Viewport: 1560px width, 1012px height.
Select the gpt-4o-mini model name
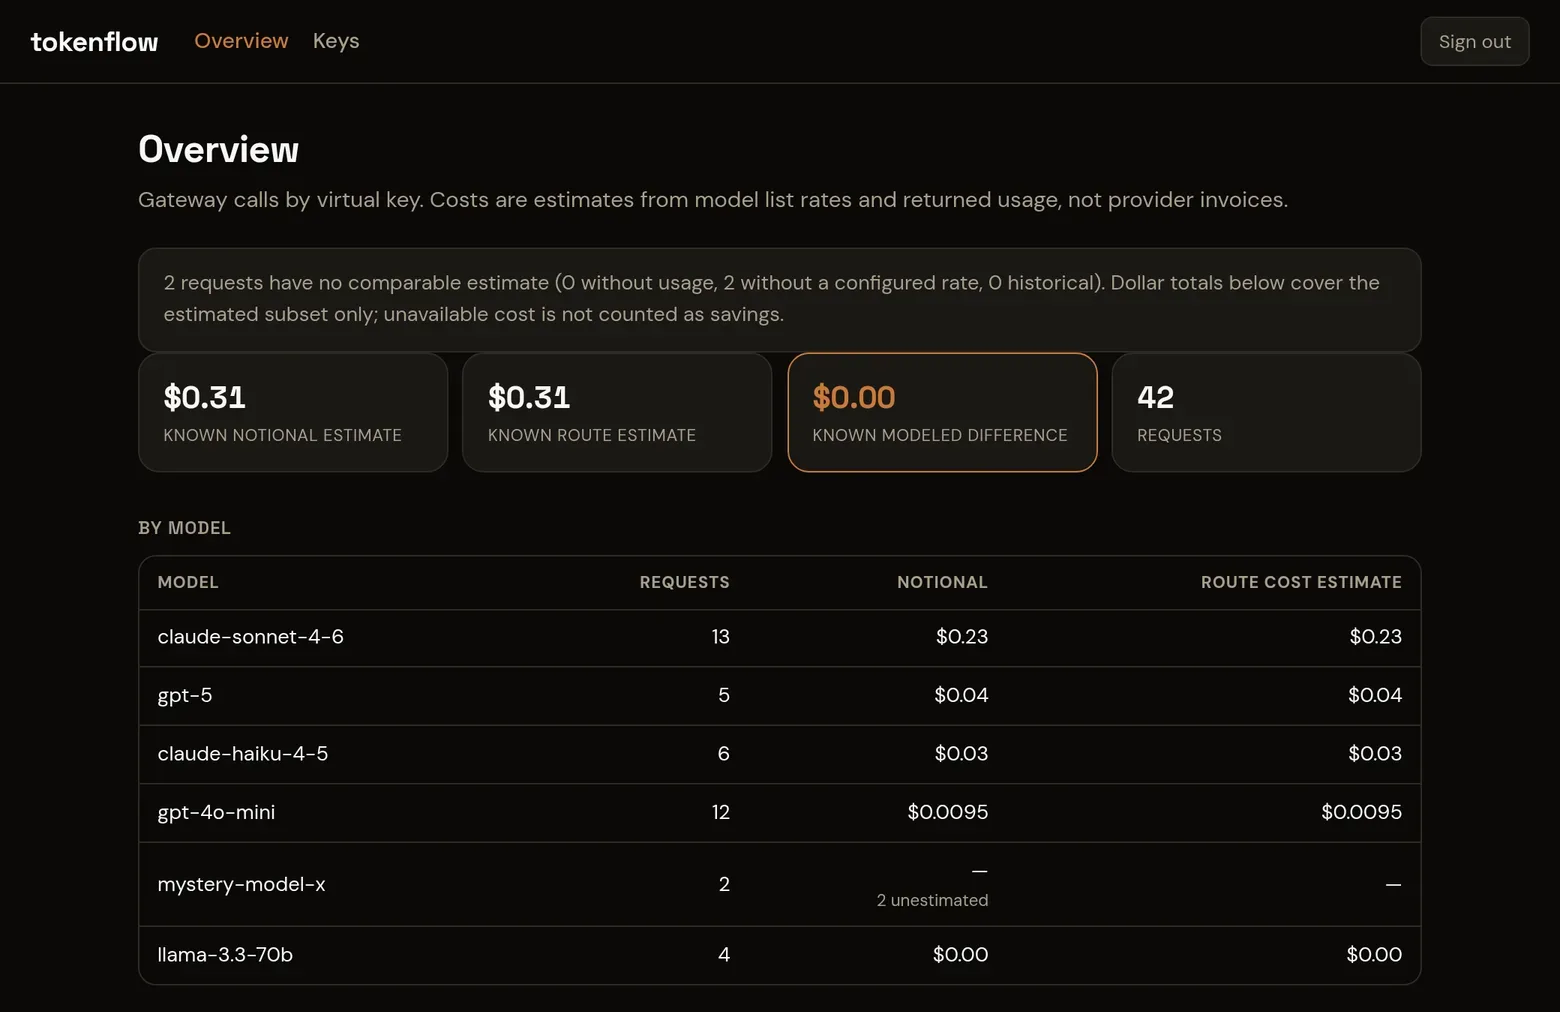pos(216,813)
